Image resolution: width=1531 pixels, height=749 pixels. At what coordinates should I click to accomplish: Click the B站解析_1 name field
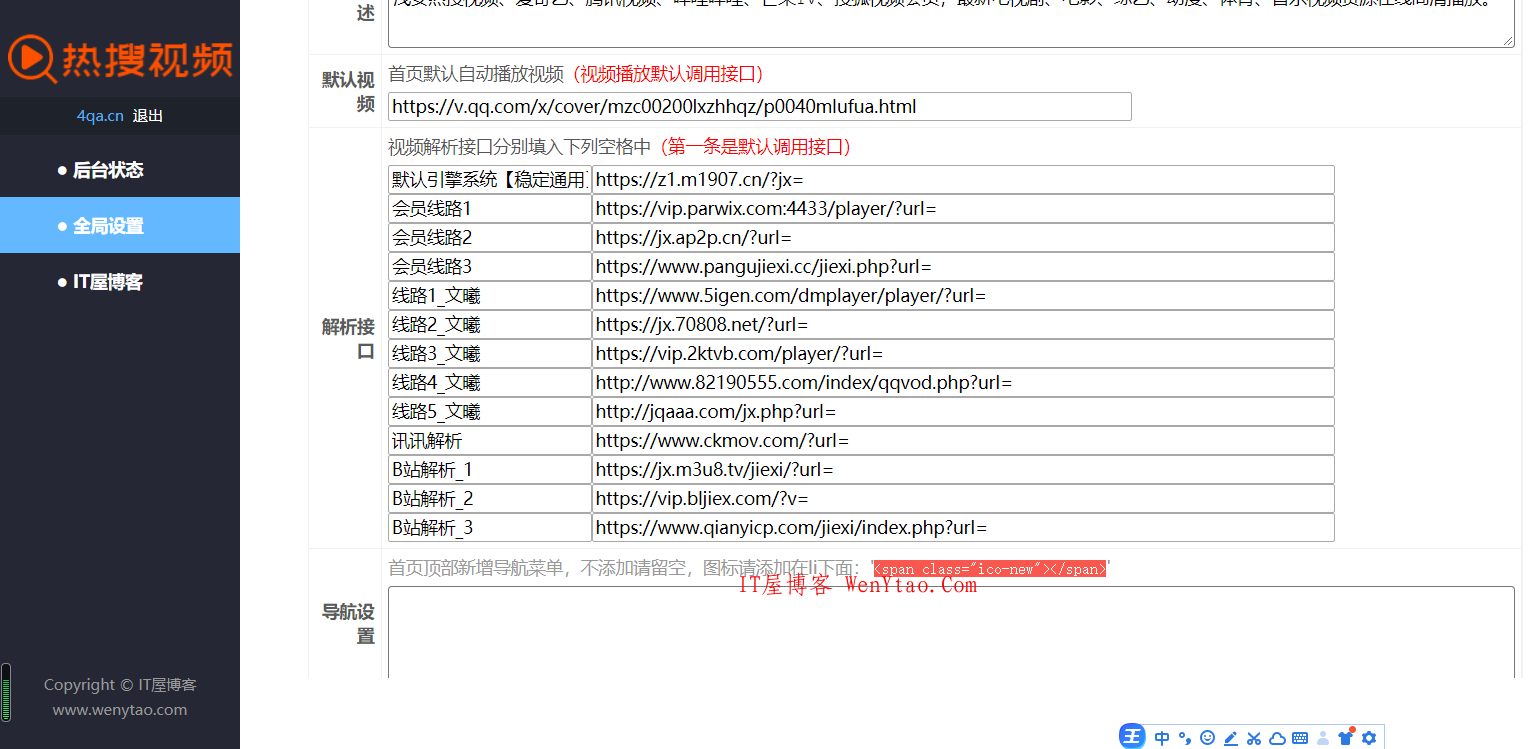coord(490,470)
